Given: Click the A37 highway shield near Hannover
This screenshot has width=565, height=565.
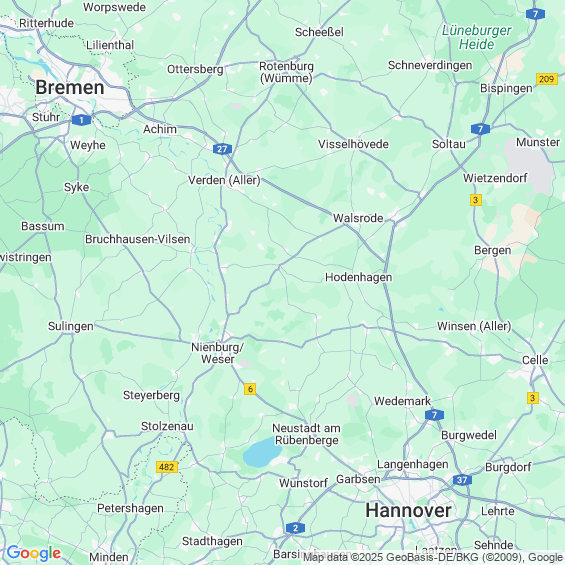Looking at the screenshot, I should click(462, 480).
